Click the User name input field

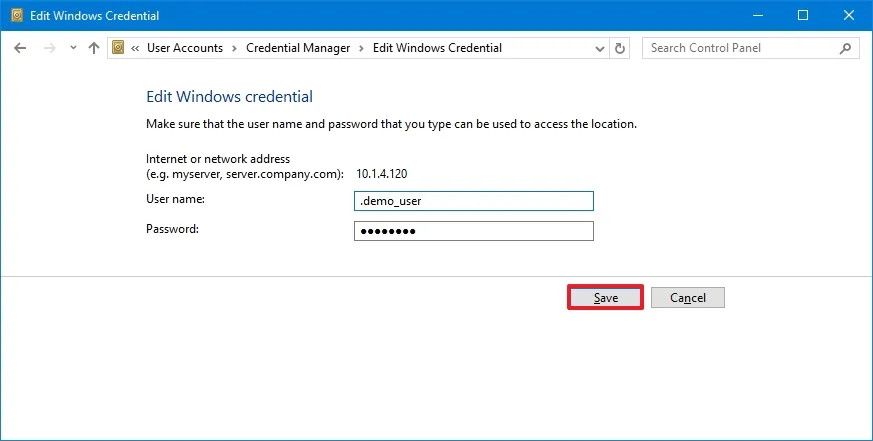474,201
